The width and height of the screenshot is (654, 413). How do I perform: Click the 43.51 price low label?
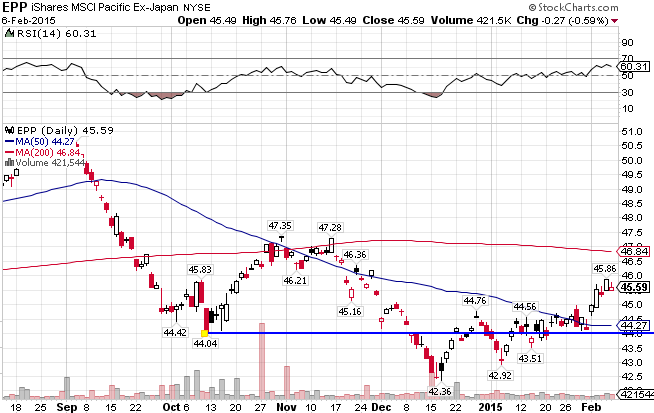click(530, 358)
